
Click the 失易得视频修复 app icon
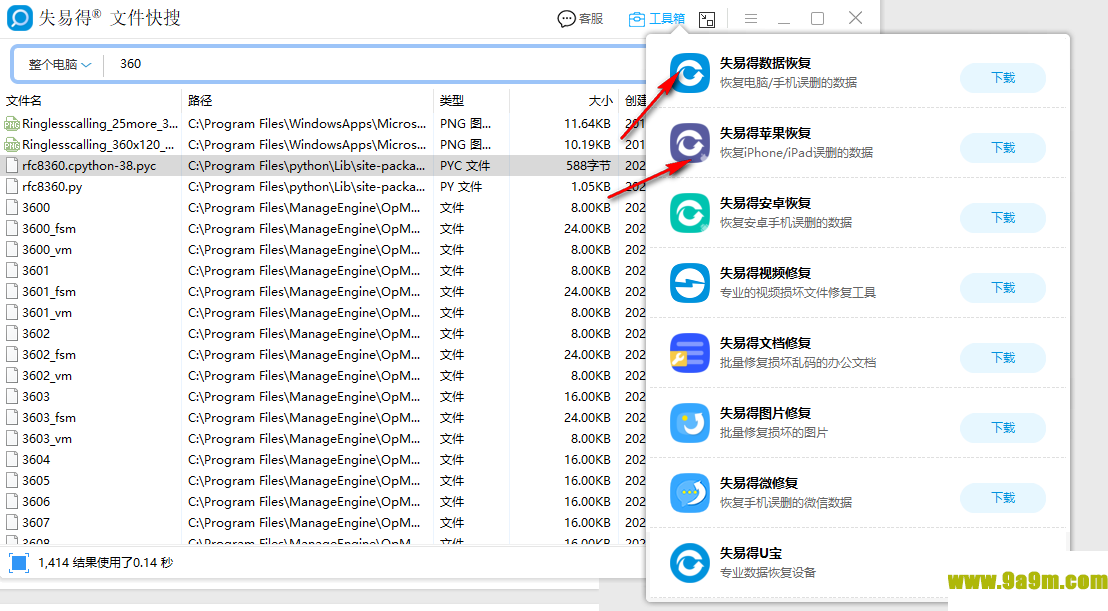click(690, 283)
